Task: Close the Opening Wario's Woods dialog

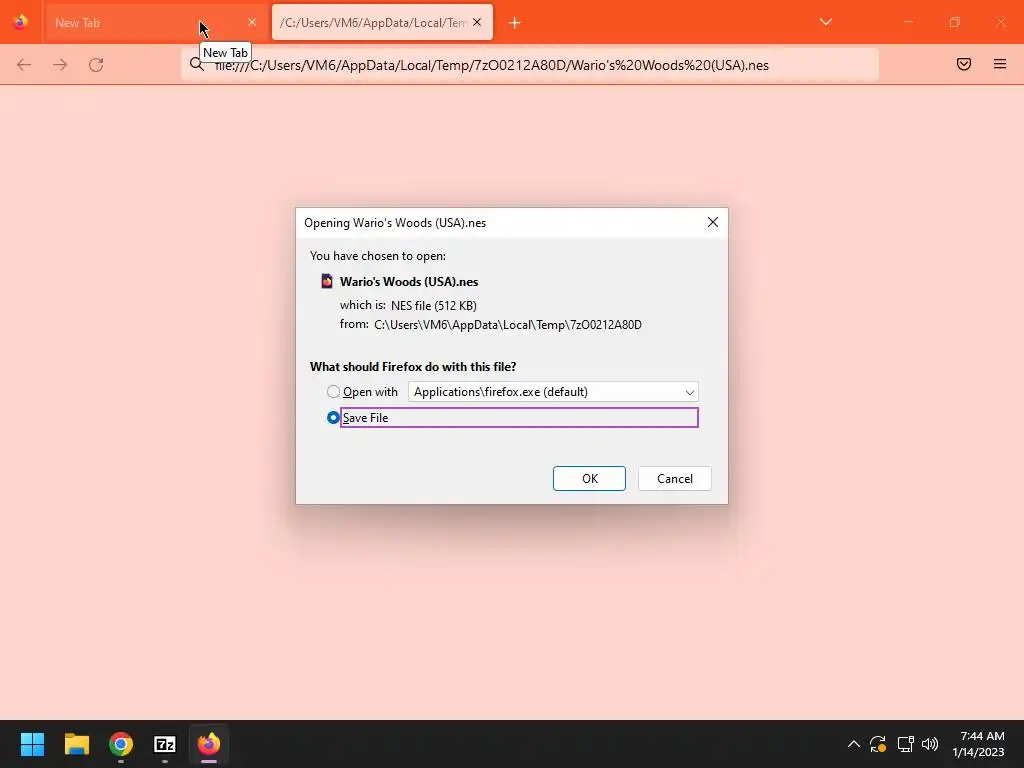Action: pos(712,222)
